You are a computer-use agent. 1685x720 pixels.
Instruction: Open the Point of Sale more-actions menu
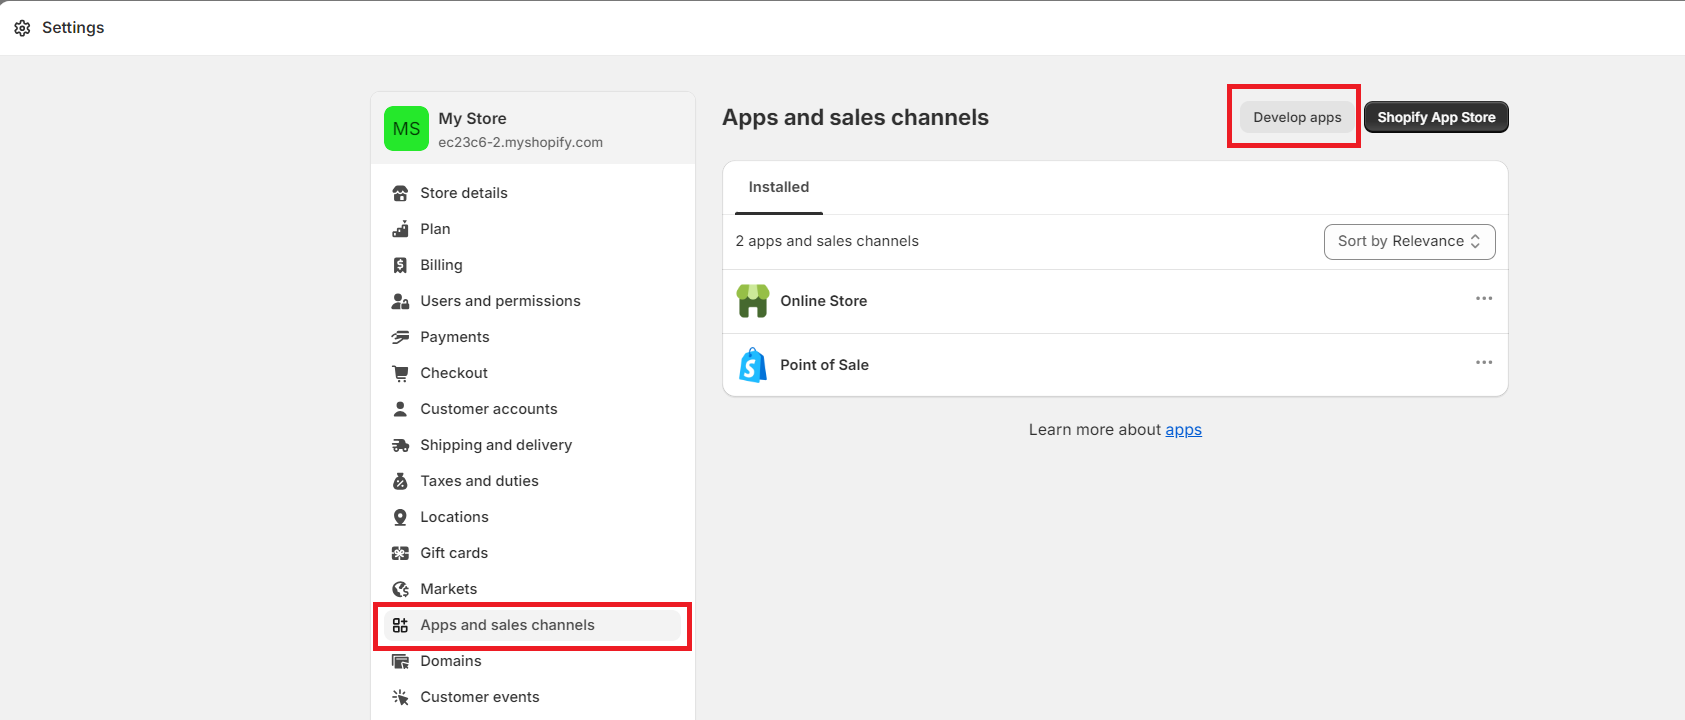coord(1484,362)
